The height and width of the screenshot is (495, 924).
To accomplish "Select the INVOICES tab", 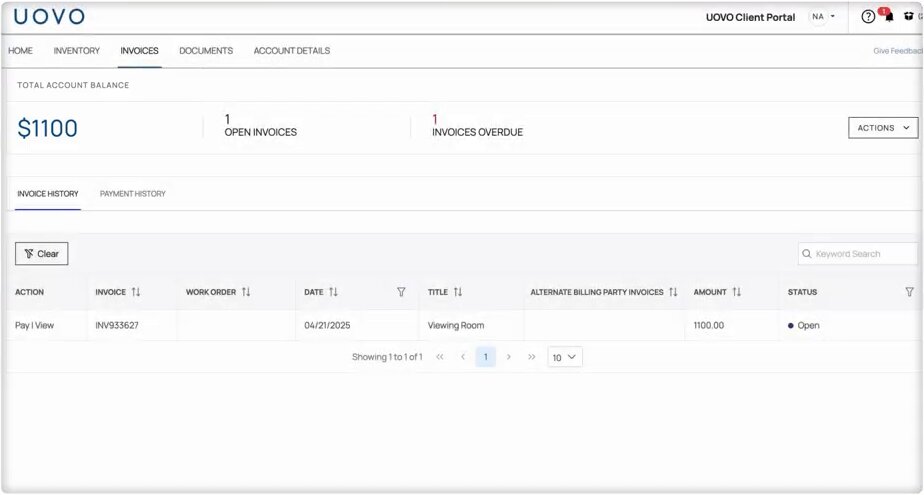I will [x=140, y=51].
